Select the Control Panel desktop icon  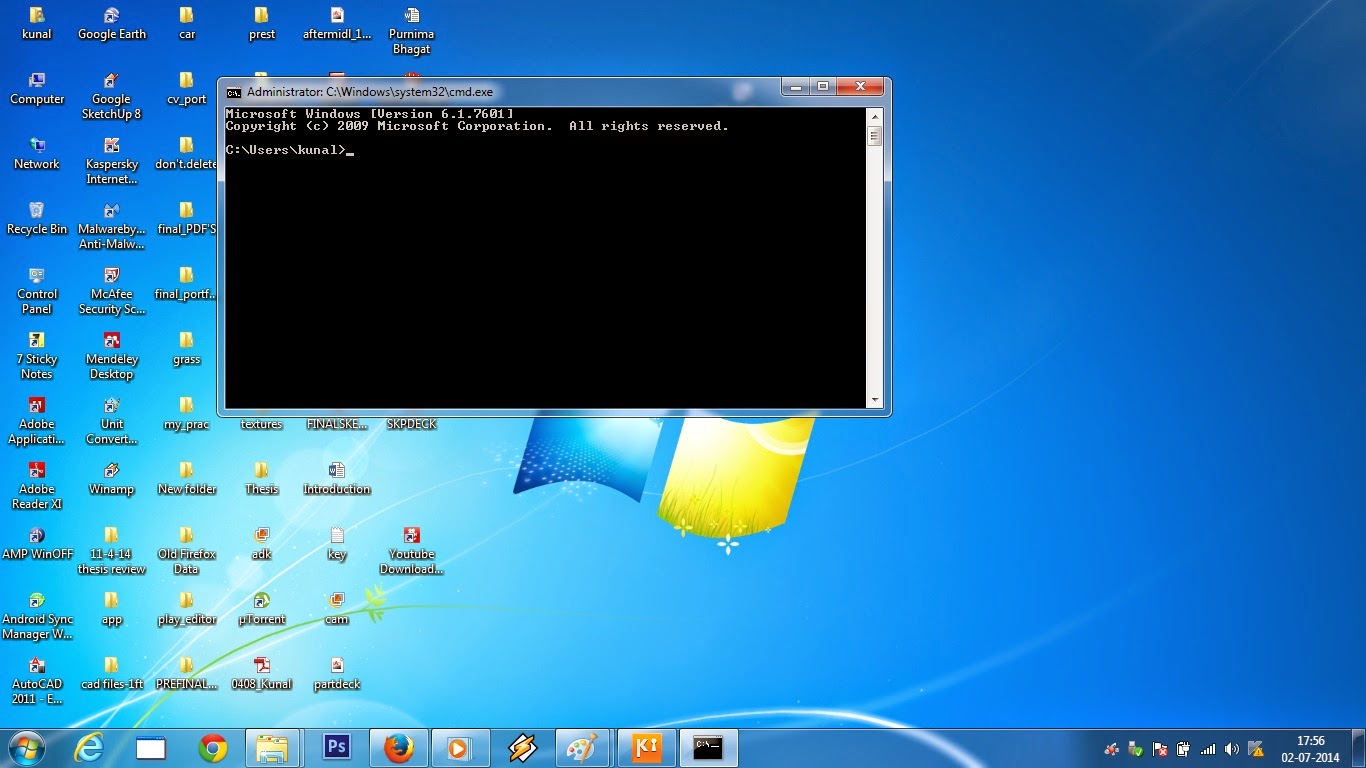(37, 291)
